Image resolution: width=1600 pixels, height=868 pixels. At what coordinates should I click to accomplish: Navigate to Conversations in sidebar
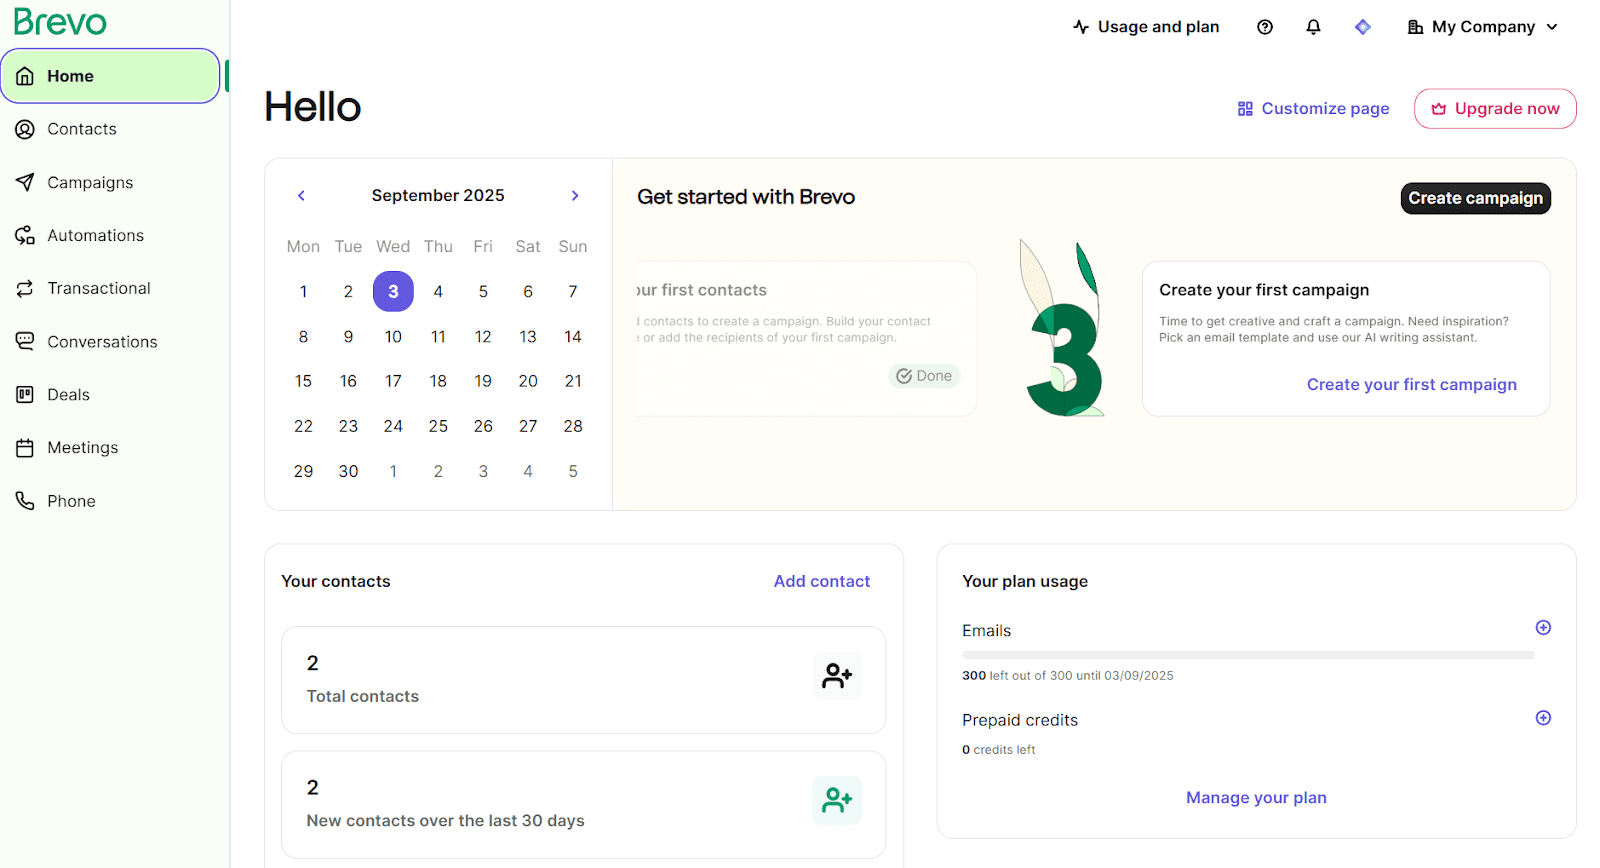click(102, 342)
